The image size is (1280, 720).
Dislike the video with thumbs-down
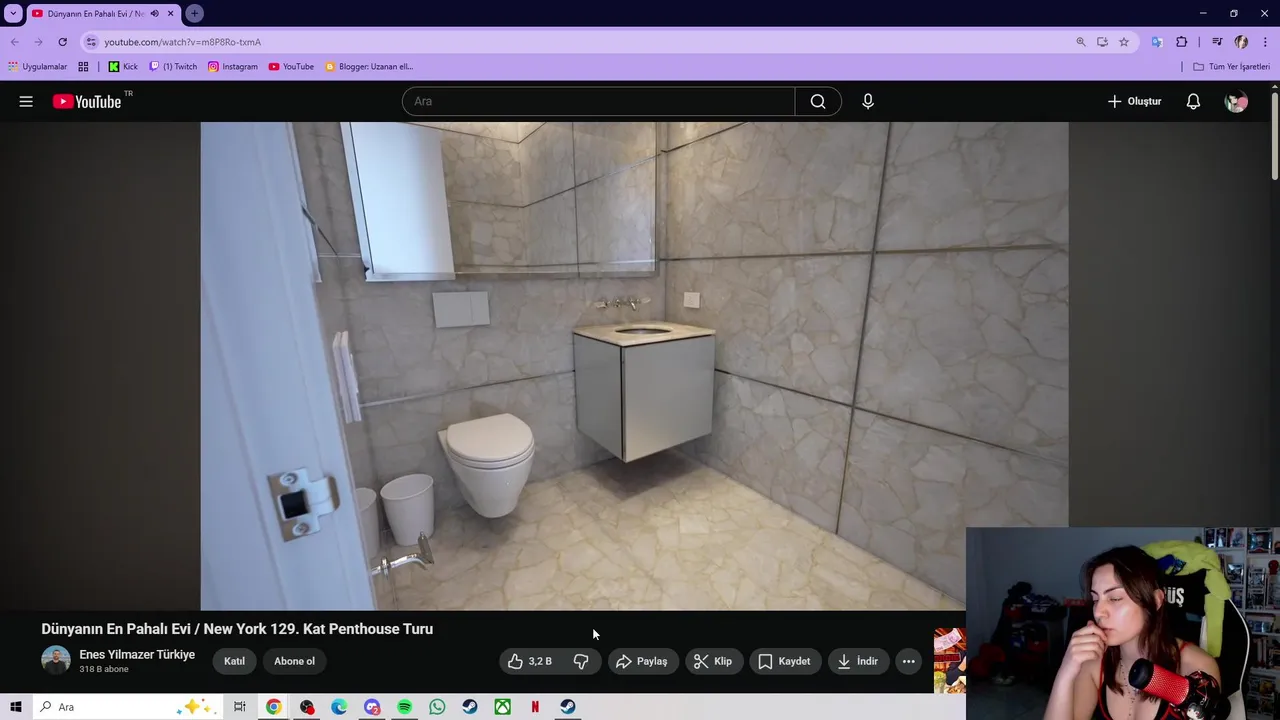581,661
